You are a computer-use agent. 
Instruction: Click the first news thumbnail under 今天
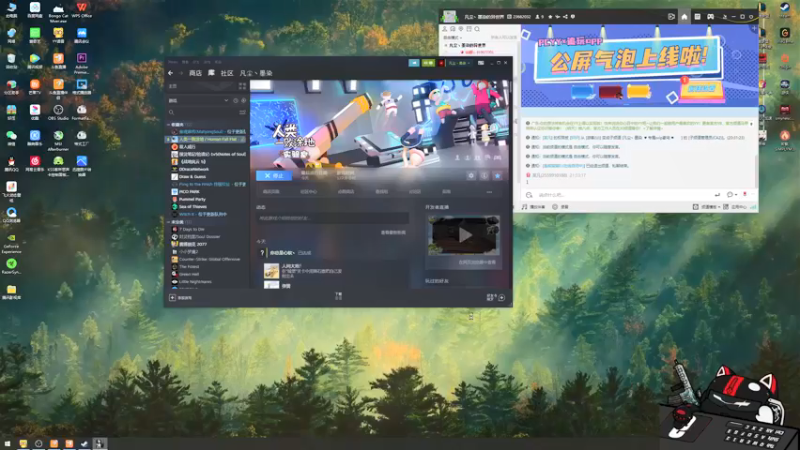[271, 270]
